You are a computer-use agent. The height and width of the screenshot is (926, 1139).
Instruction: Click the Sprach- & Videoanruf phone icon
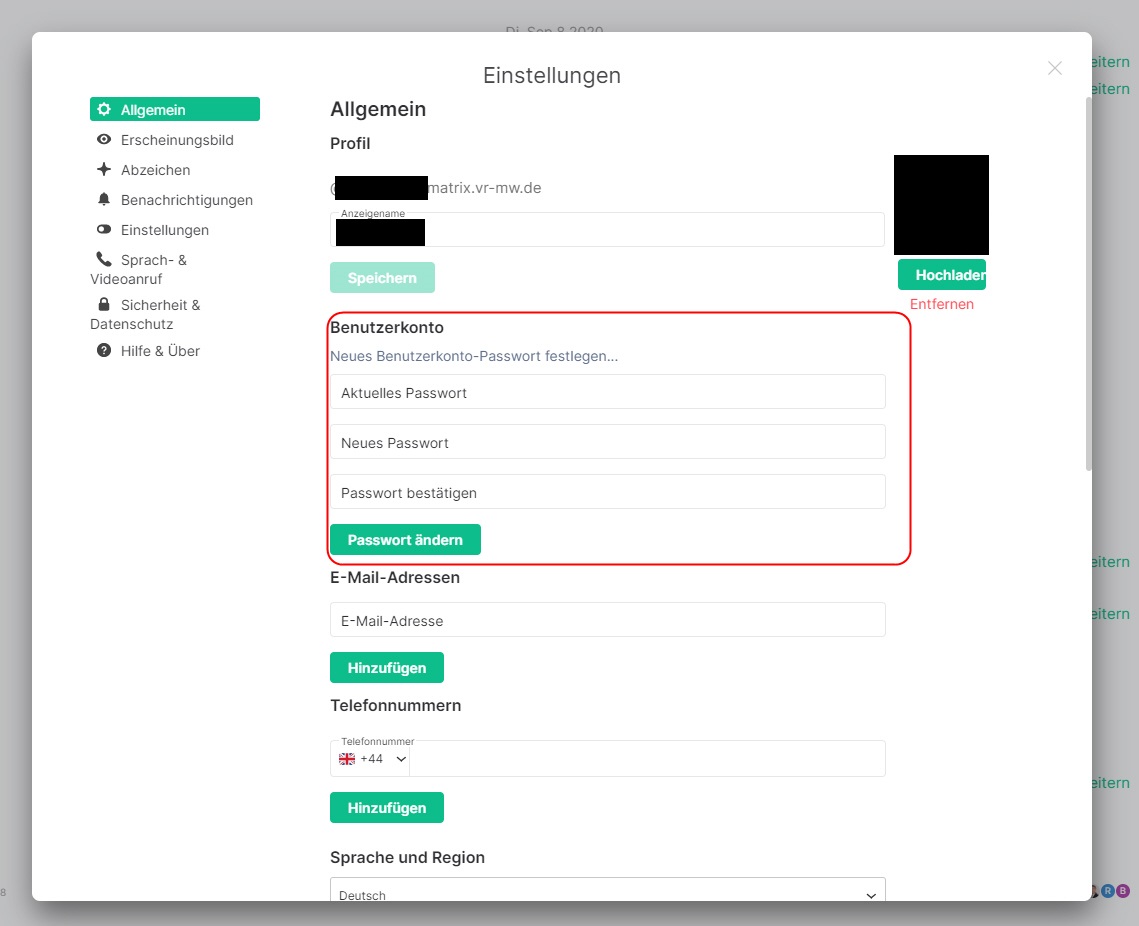tap(105, 259)
